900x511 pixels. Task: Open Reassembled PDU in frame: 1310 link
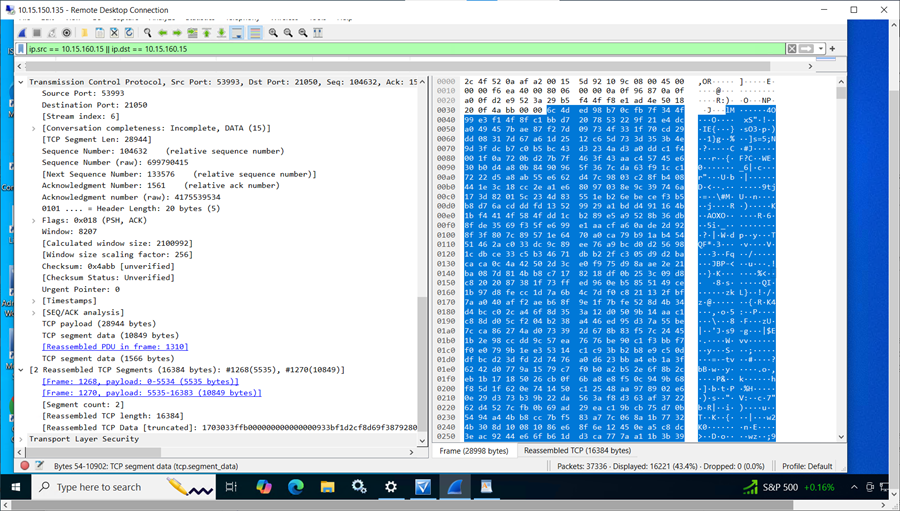tap(115, 347)
